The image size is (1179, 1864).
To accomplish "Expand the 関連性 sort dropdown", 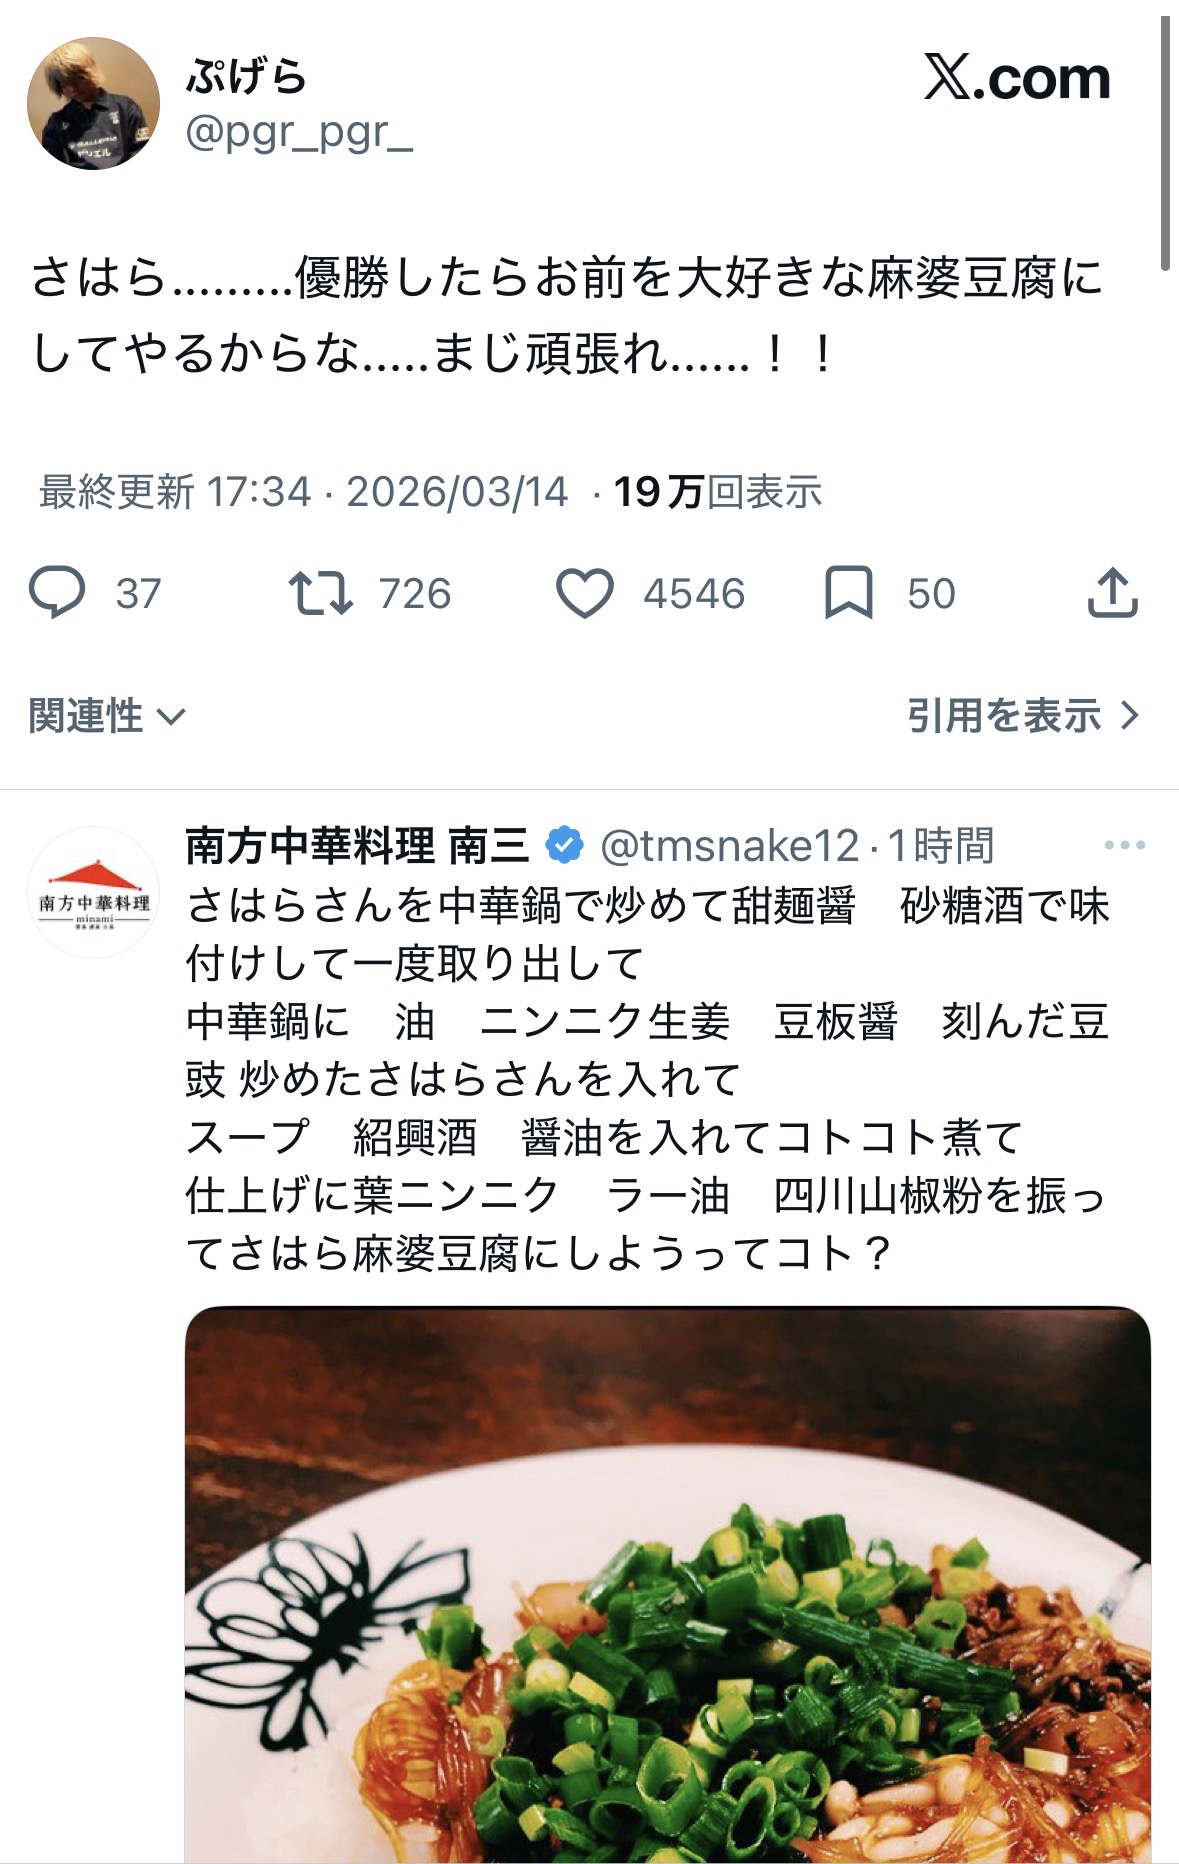I will [107, 716].
